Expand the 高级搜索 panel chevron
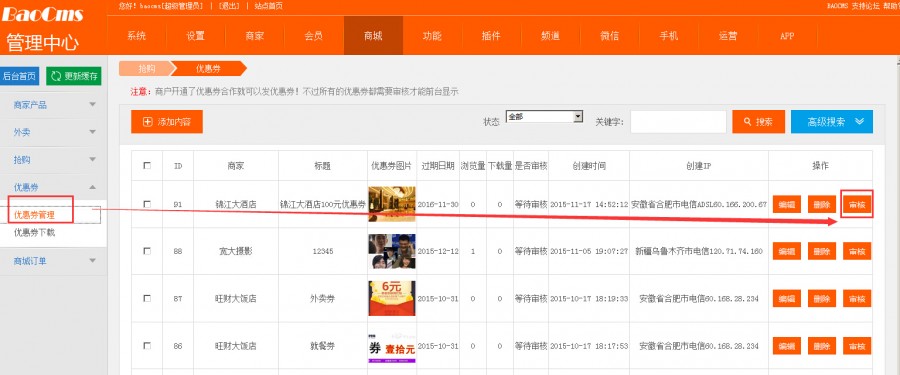The image size is (900, 375). coord(859,122)
